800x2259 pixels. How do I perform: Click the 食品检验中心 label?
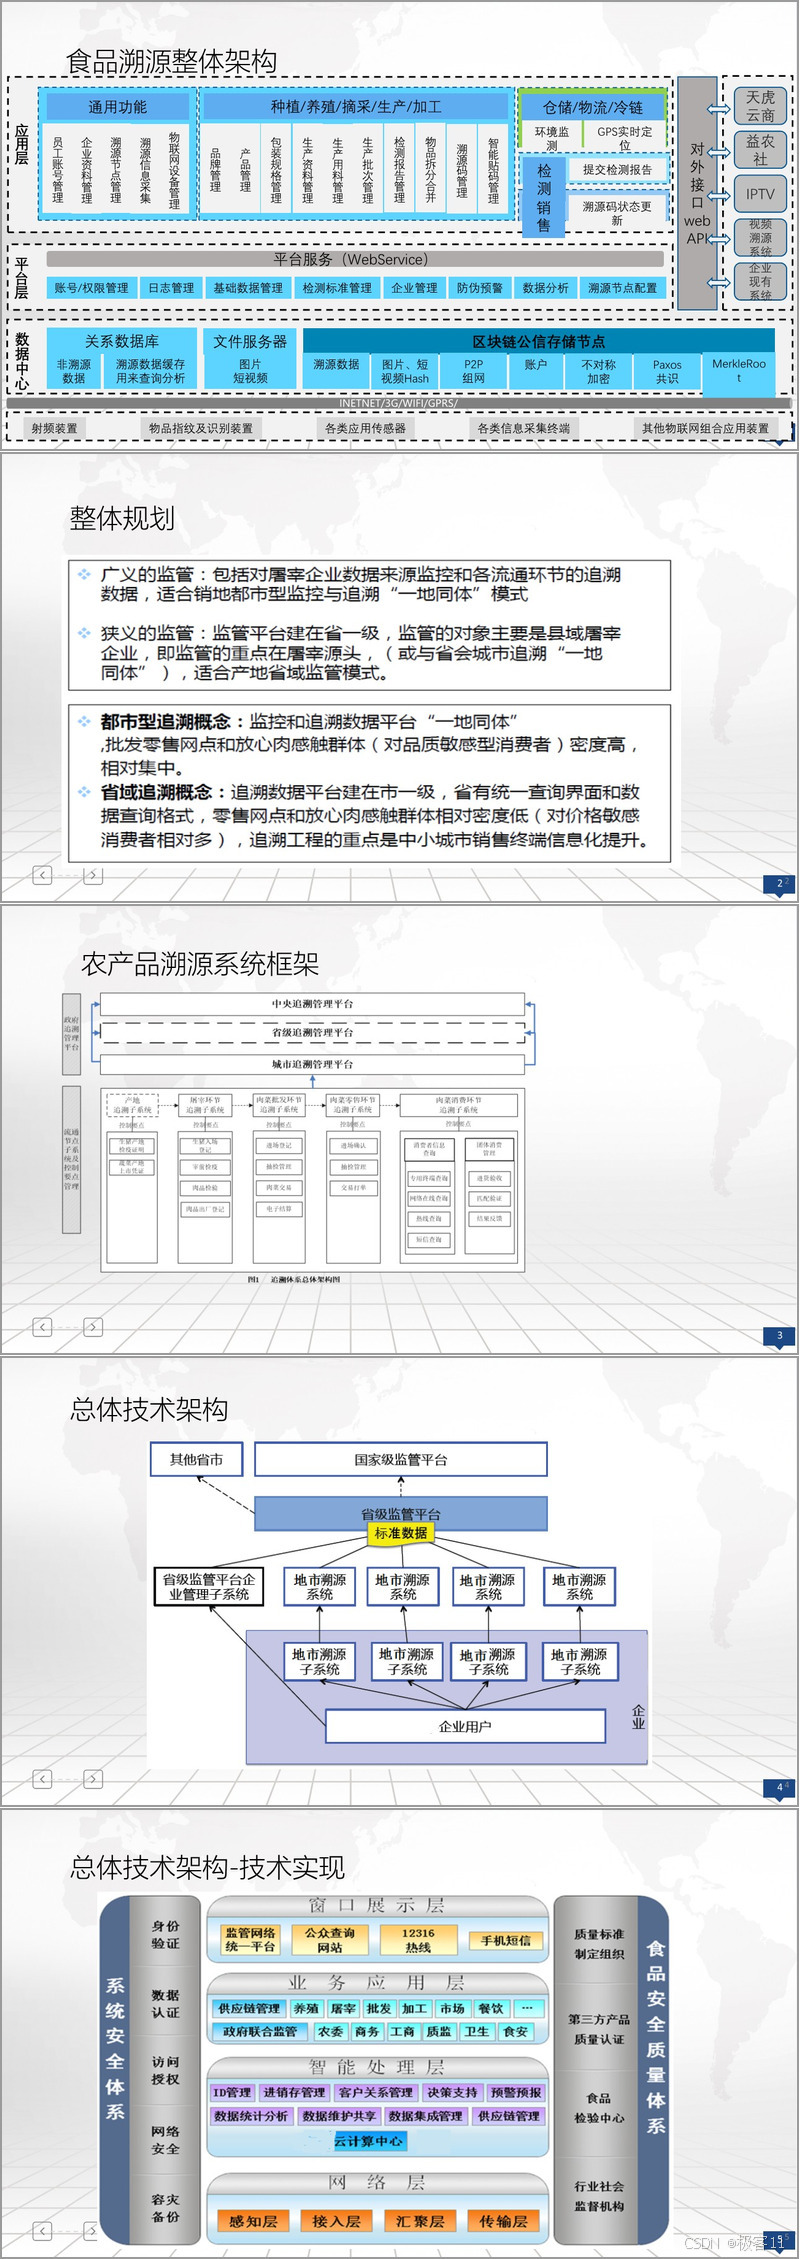pos(599,2108)
